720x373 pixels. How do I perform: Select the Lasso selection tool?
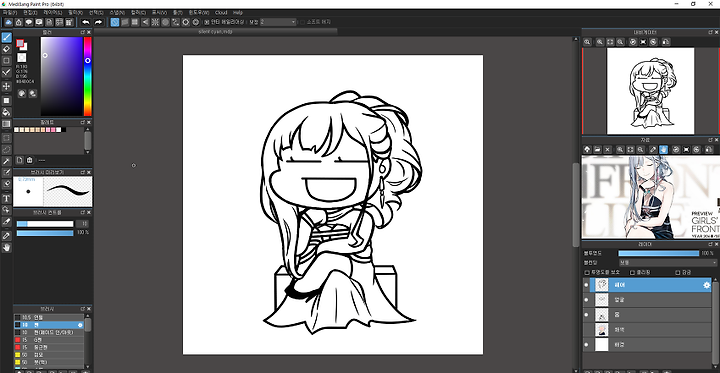[x=6, y=149]
